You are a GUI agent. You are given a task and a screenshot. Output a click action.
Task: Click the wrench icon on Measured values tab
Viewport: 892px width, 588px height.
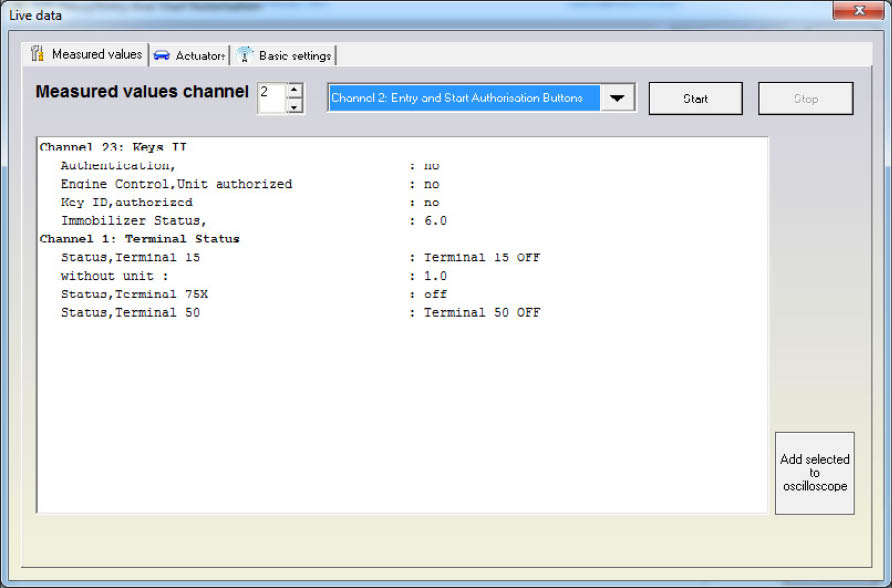(37, 54)
